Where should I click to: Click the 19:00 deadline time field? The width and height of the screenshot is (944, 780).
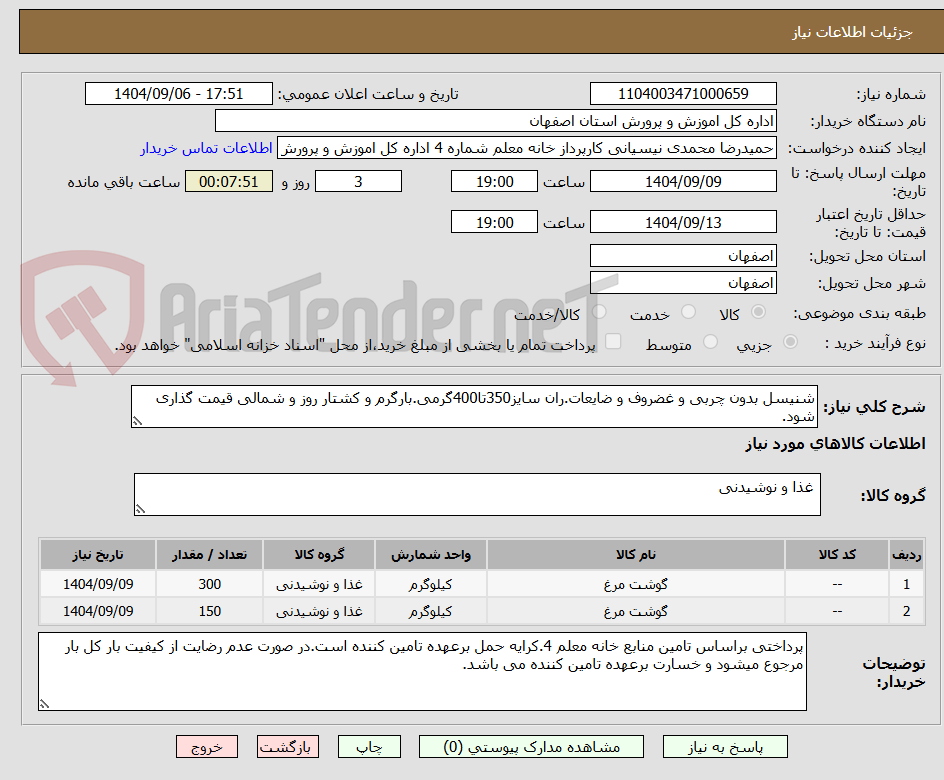point(495,181)
